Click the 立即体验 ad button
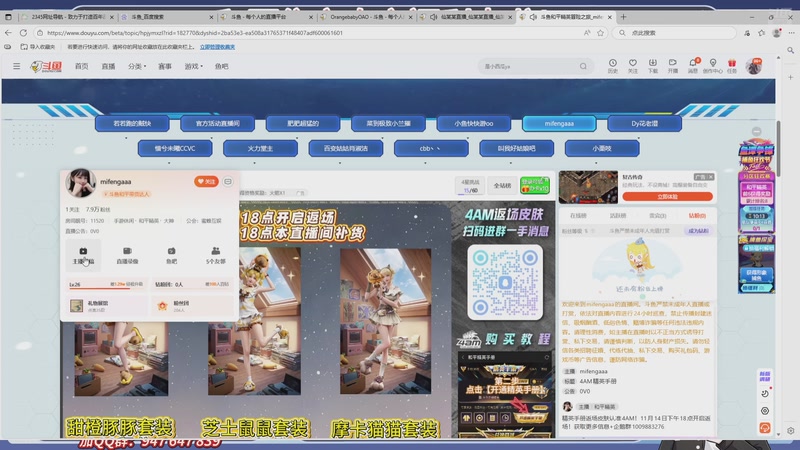The height and width of the screenshot is (450, 800). tap(667, 196)
